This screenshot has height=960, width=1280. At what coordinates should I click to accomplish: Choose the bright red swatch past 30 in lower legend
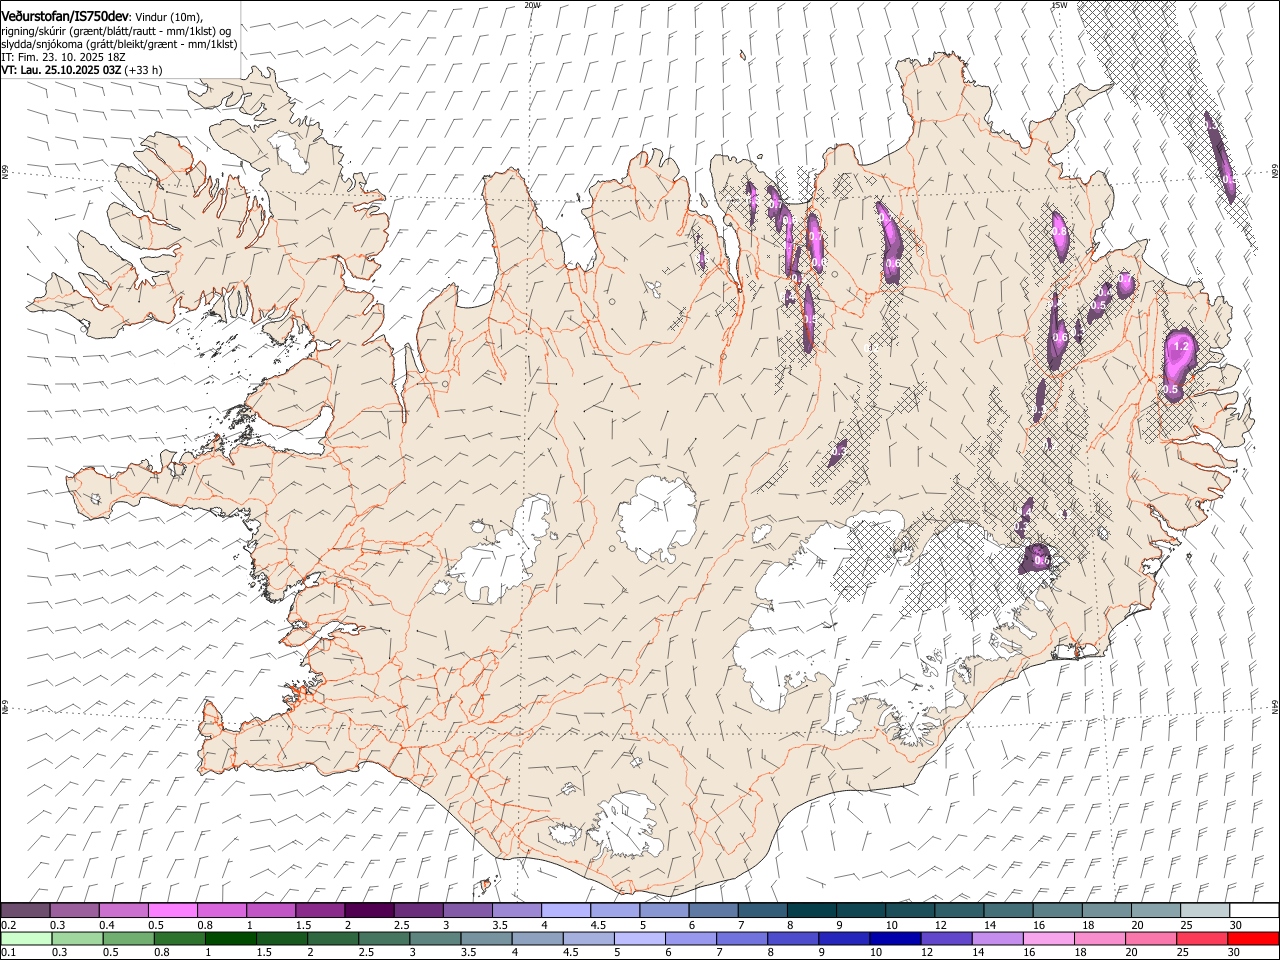1252,939
